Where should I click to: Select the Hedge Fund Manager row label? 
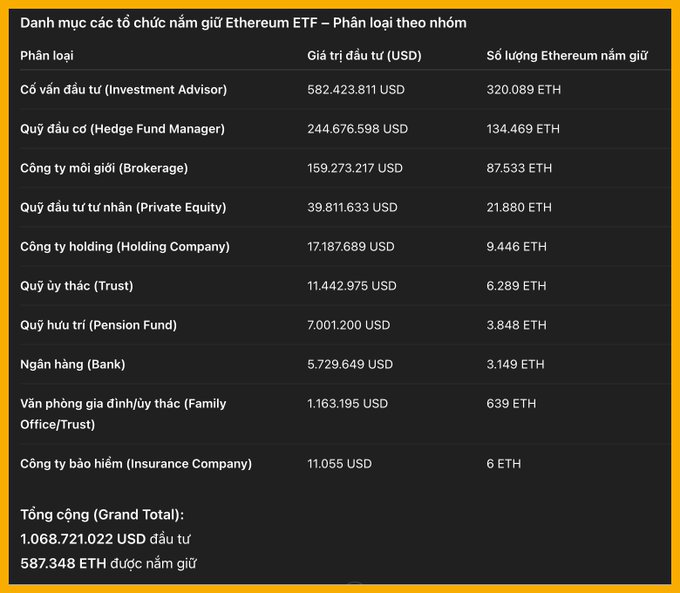pyautogui.click(x=122, y=128)
